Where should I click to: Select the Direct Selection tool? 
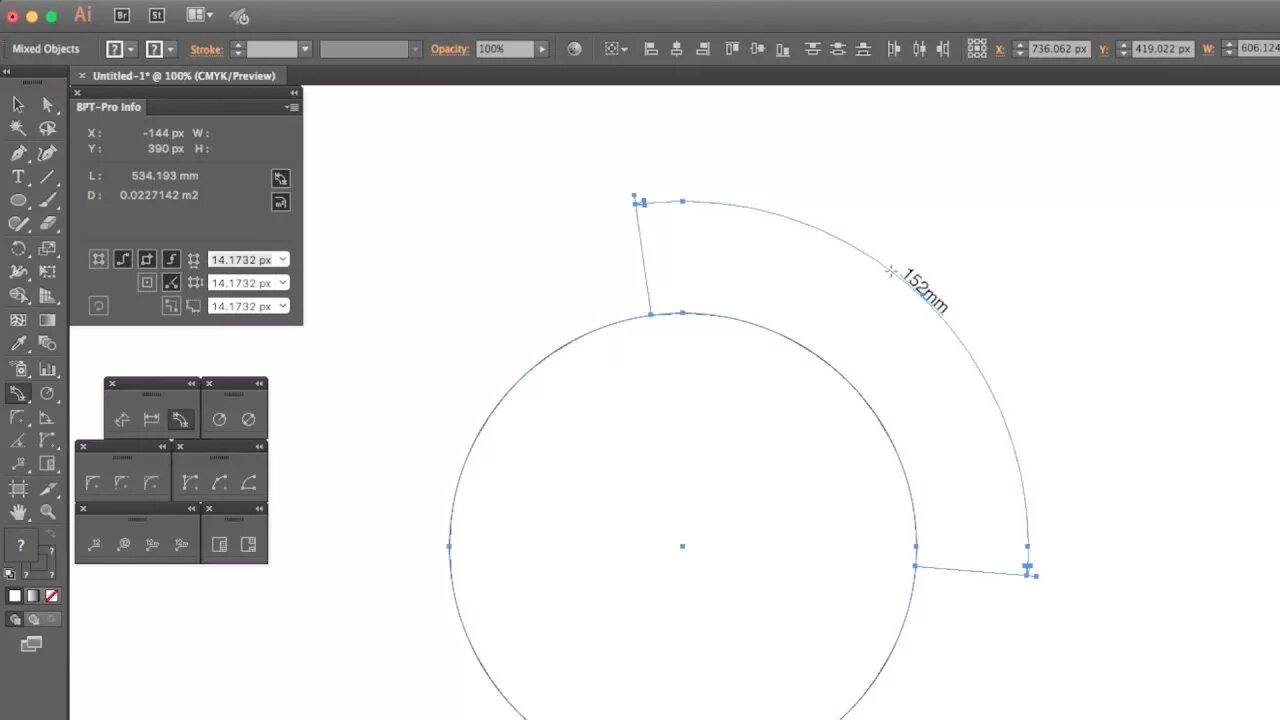[x=47, y=104]
